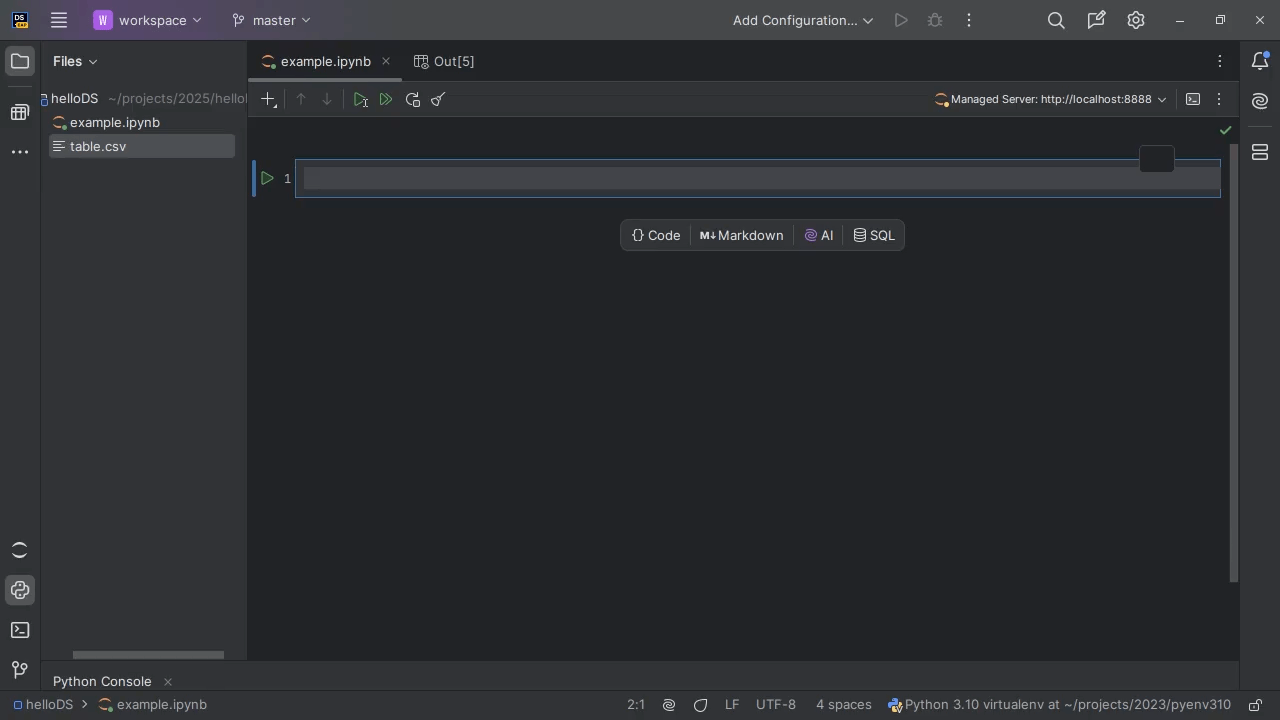This screenshot has height=720, width=1280.
Task: Switch to the Out[5] tab
Action: [x=445, y=62]
